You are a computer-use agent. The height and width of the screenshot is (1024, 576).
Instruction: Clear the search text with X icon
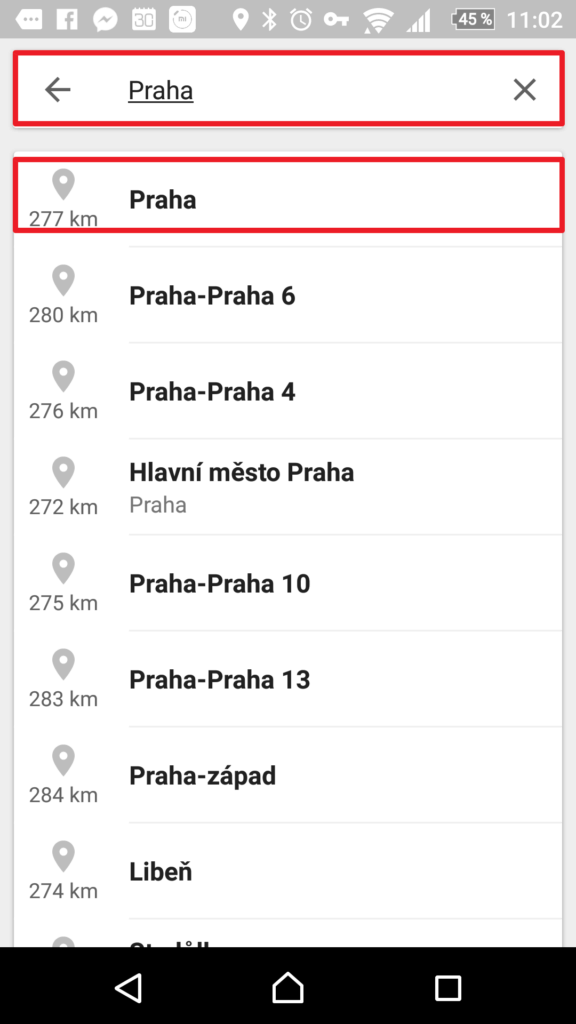pos(524,89)
